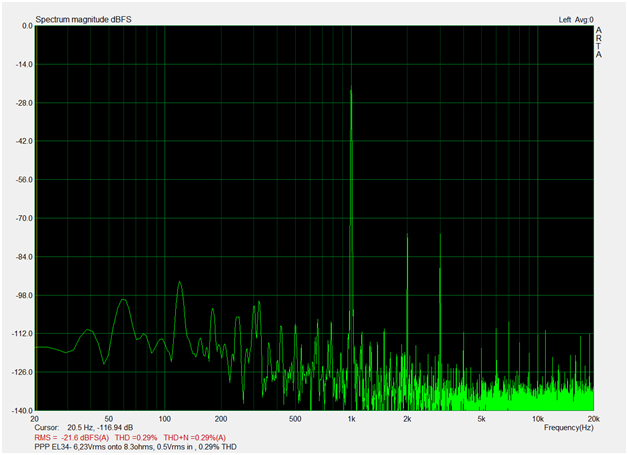Image resolution: width=628 pixels, height=455 pixels.
Task: Click the 1k frequency axis label
Action: (351, 419)
